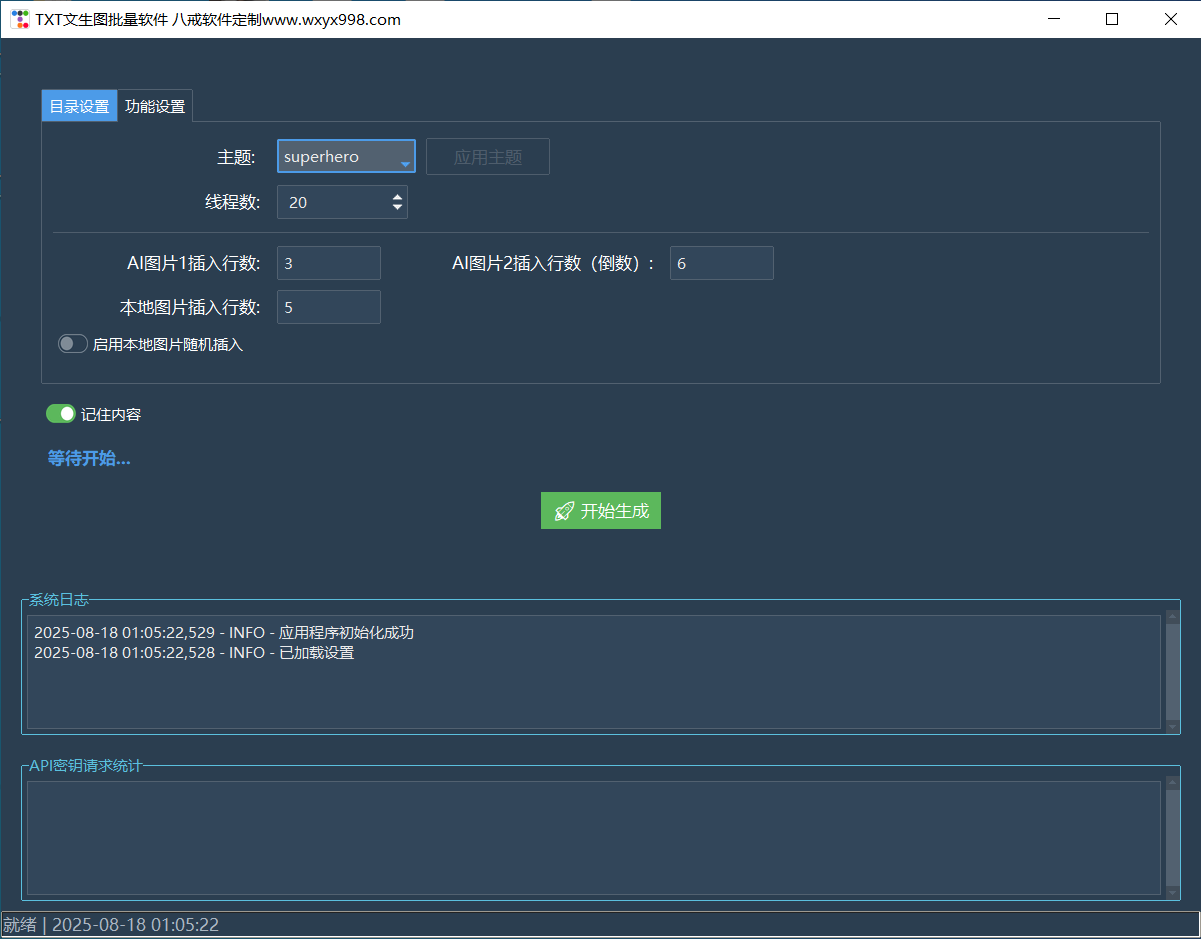Viewport: 1201px width, 939px height.
Task: Click the AI图片1插入行数 input field
Action: 328,263
